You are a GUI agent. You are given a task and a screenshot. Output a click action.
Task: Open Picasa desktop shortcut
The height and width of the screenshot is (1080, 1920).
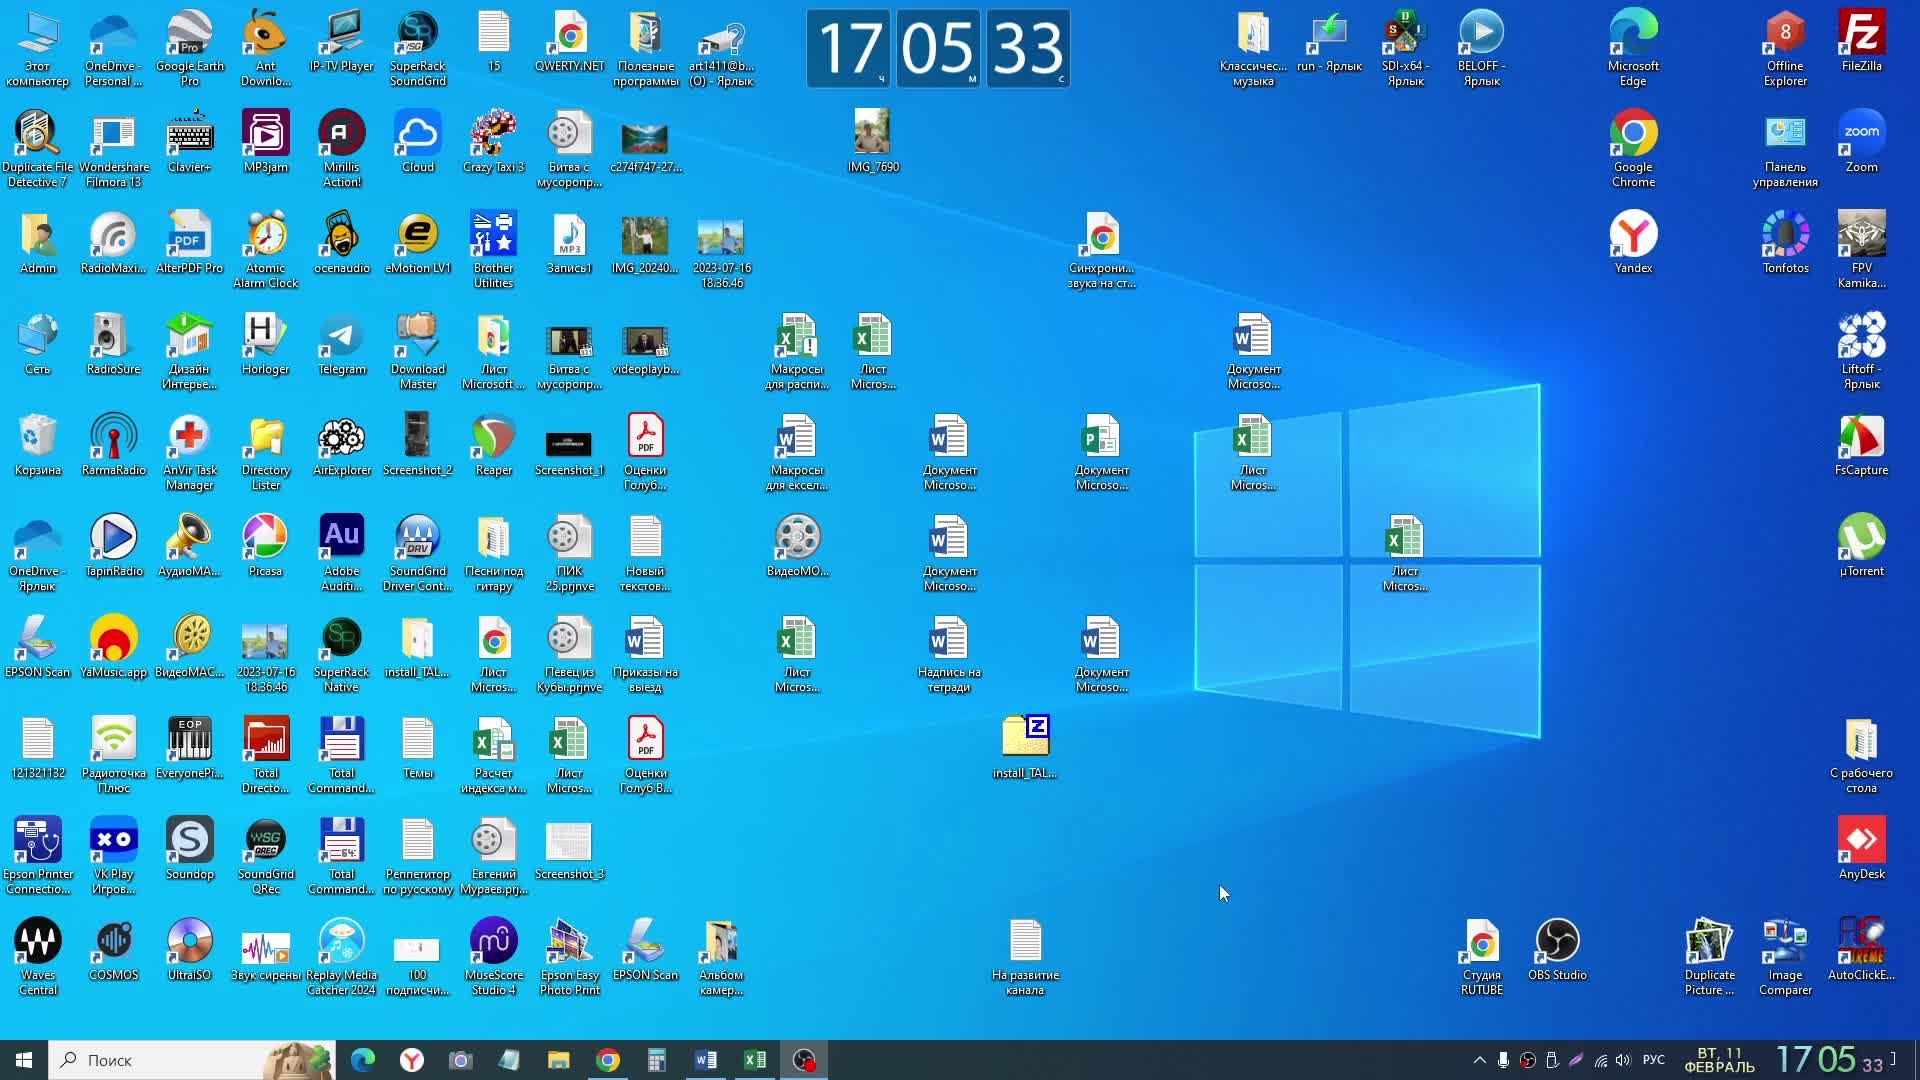click(265, 546)
